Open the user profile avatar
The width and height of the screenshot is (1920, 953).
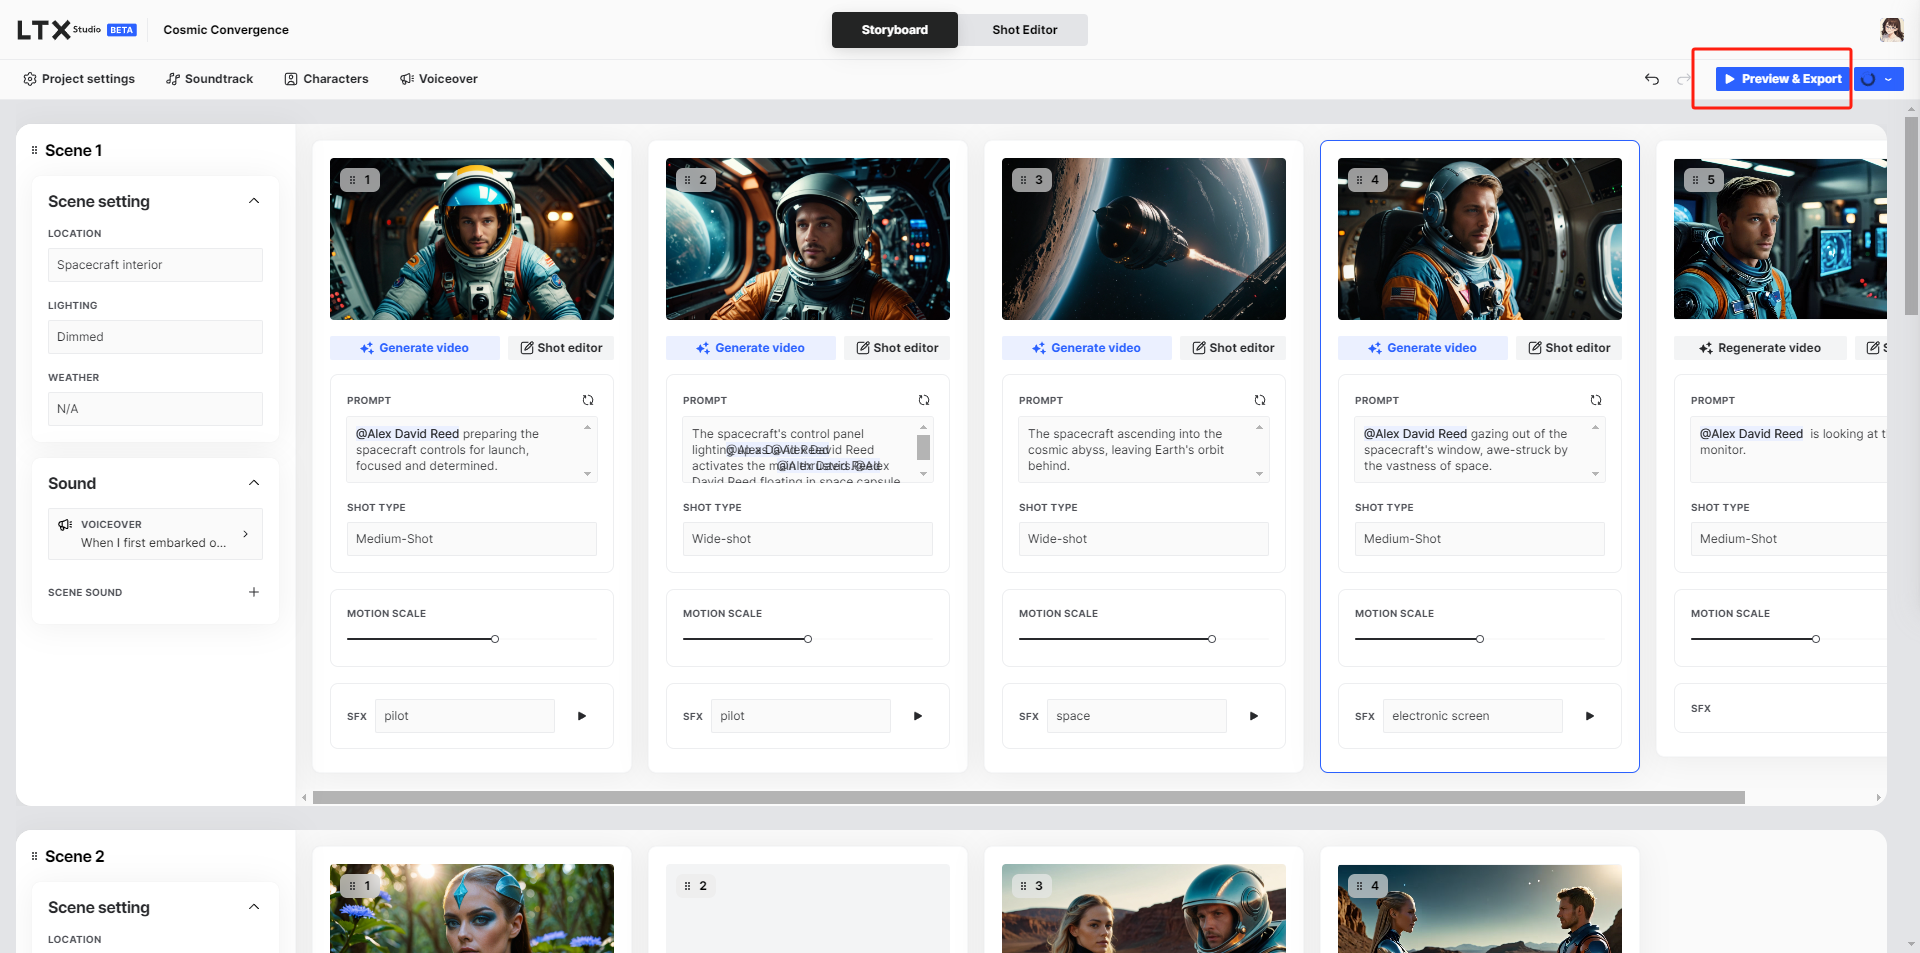1891,30
